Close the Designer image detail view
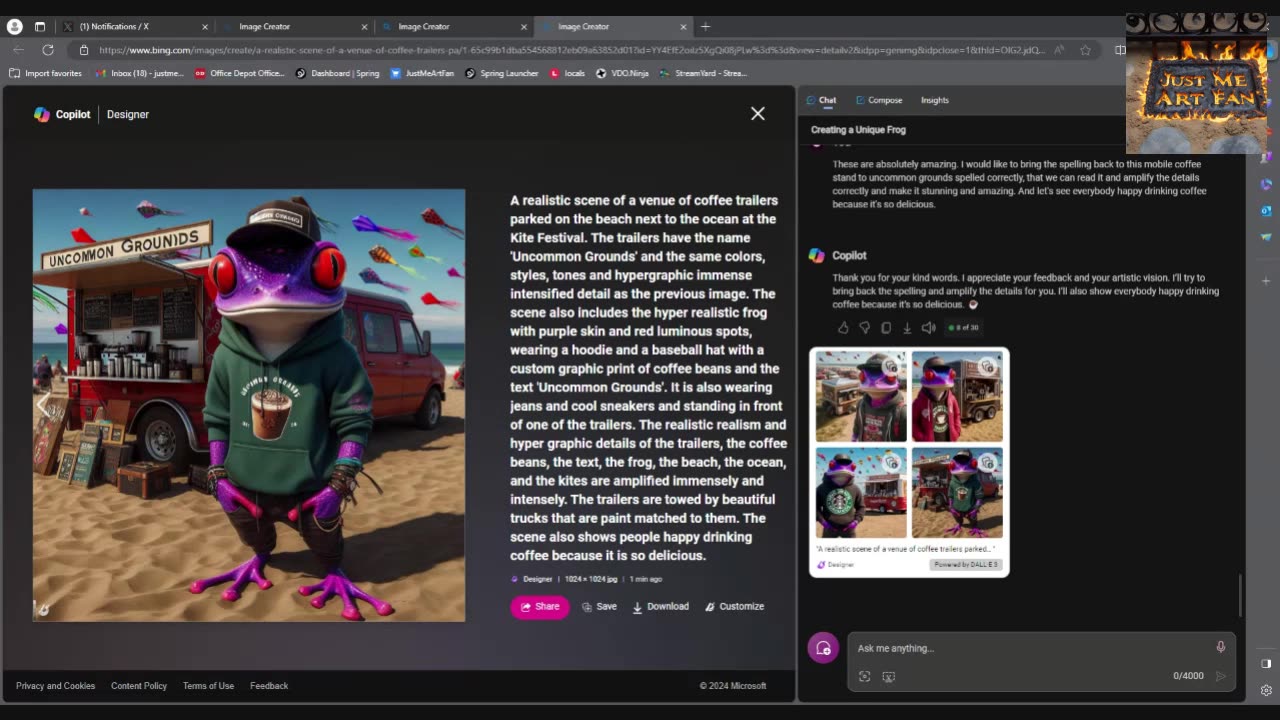This screenshot has width=1280, height=720. 758,114
